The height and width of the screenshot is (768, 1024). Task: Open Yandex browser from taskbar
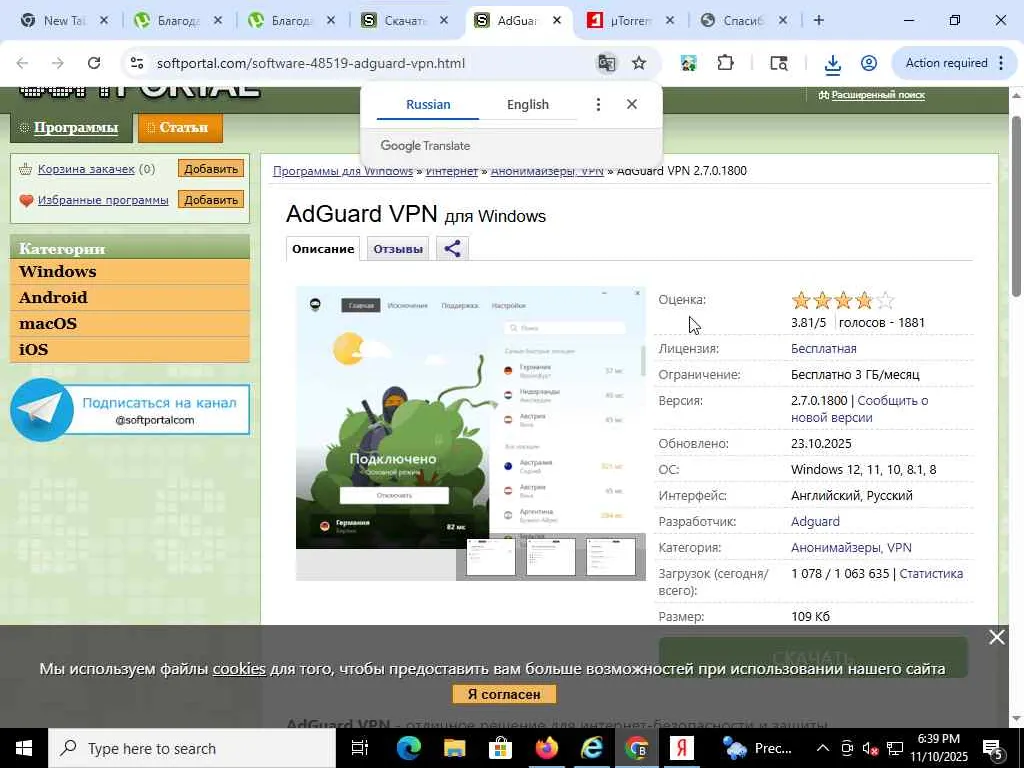pyautogui.click(x=681, y=748)
